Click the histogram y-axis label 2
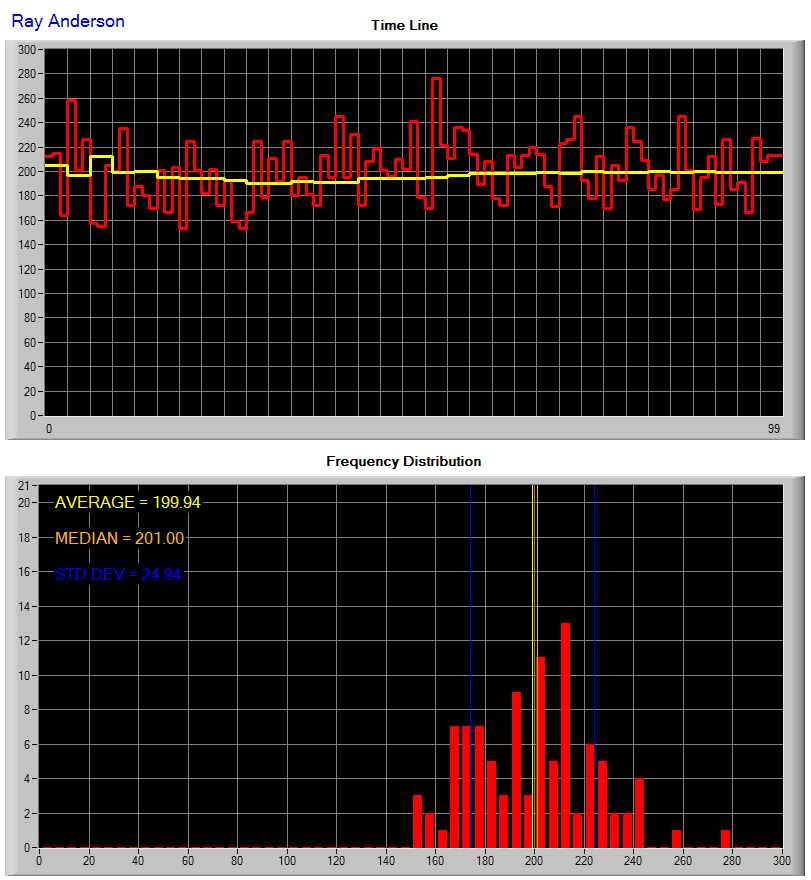This screenshot has height=880, width=811. pos(27,814)
